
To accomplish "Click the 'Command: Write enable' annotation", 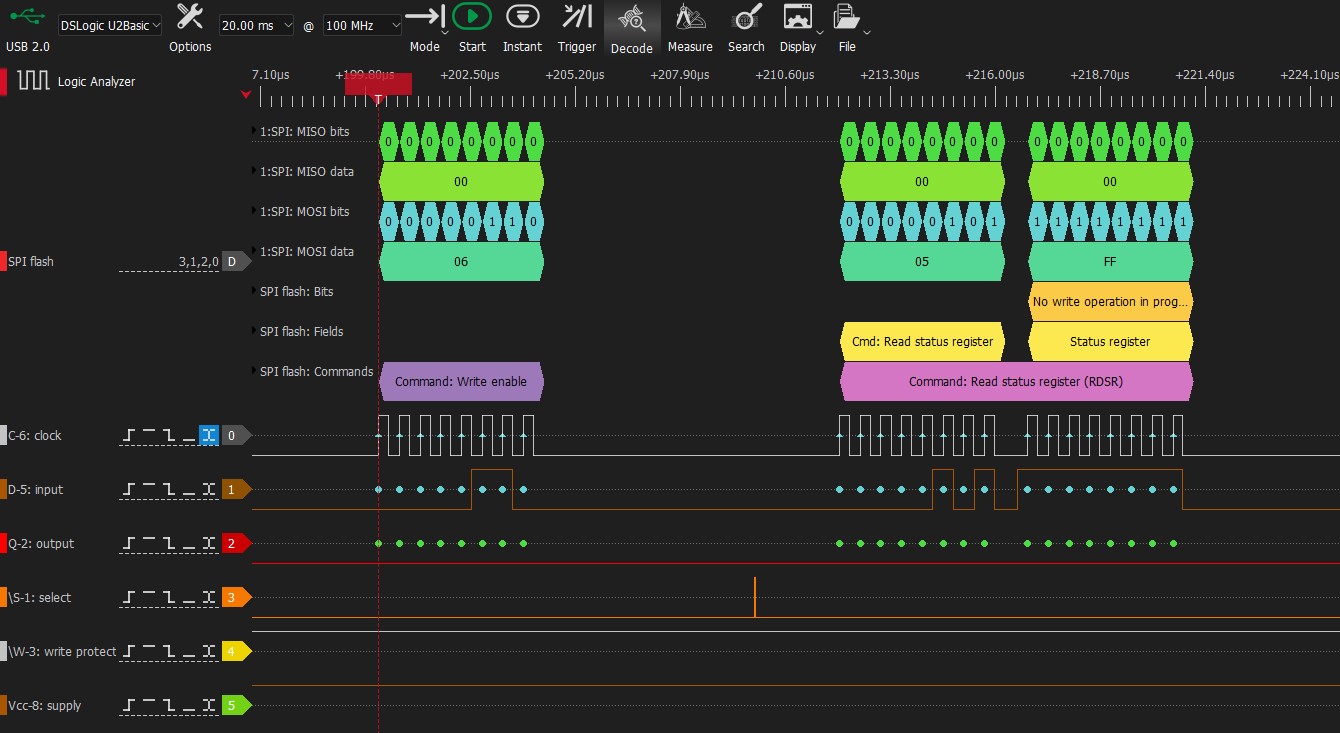I will [x=460, y=381].
